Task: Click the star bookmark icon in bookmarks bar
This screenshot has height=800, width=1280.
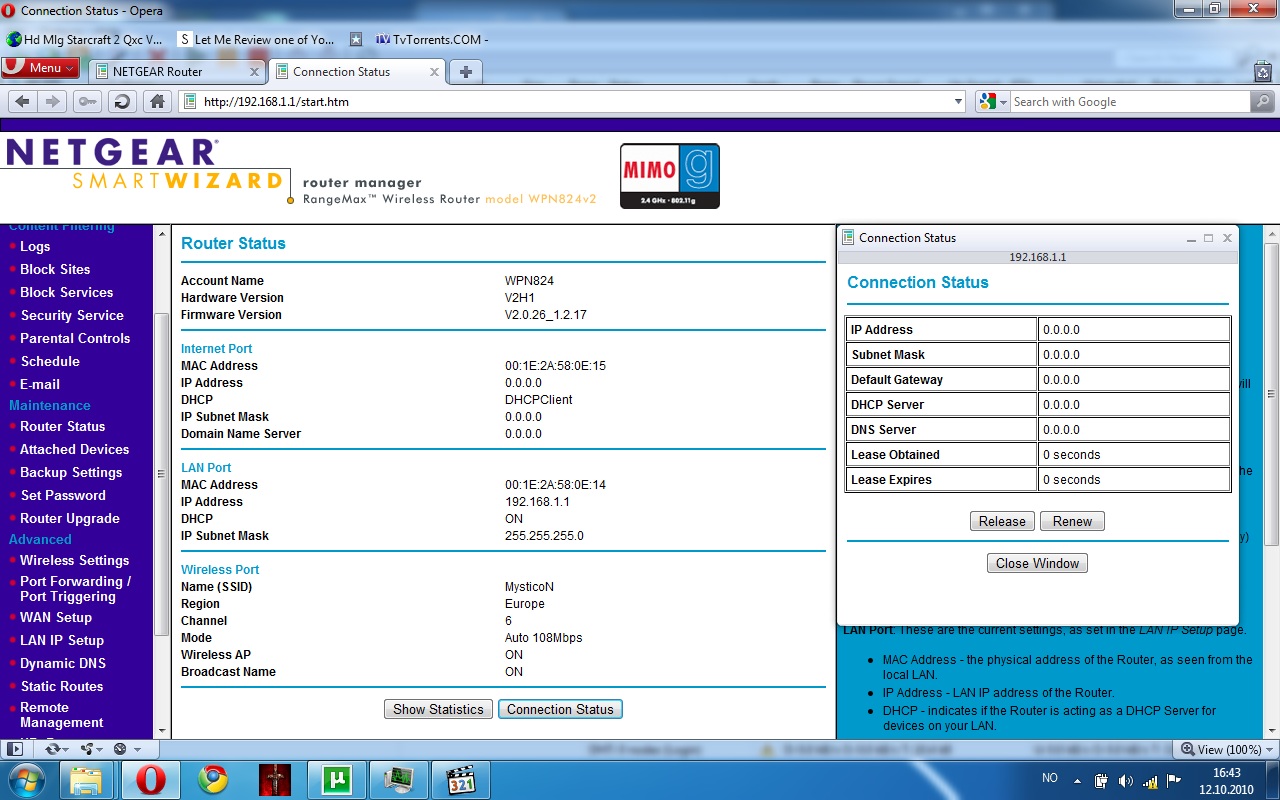Action: [356, 40]
